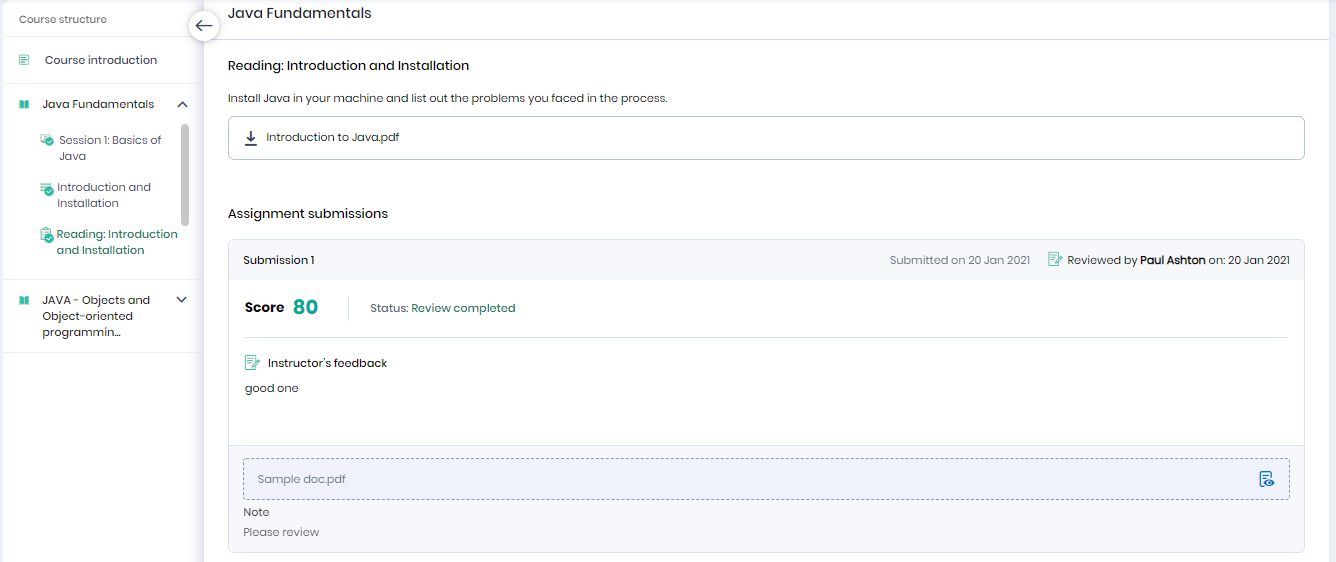The height and width of the screenshot is (562, 1336).
Task: Click the Session 1 completed session icon
Action: pos(46,140)
